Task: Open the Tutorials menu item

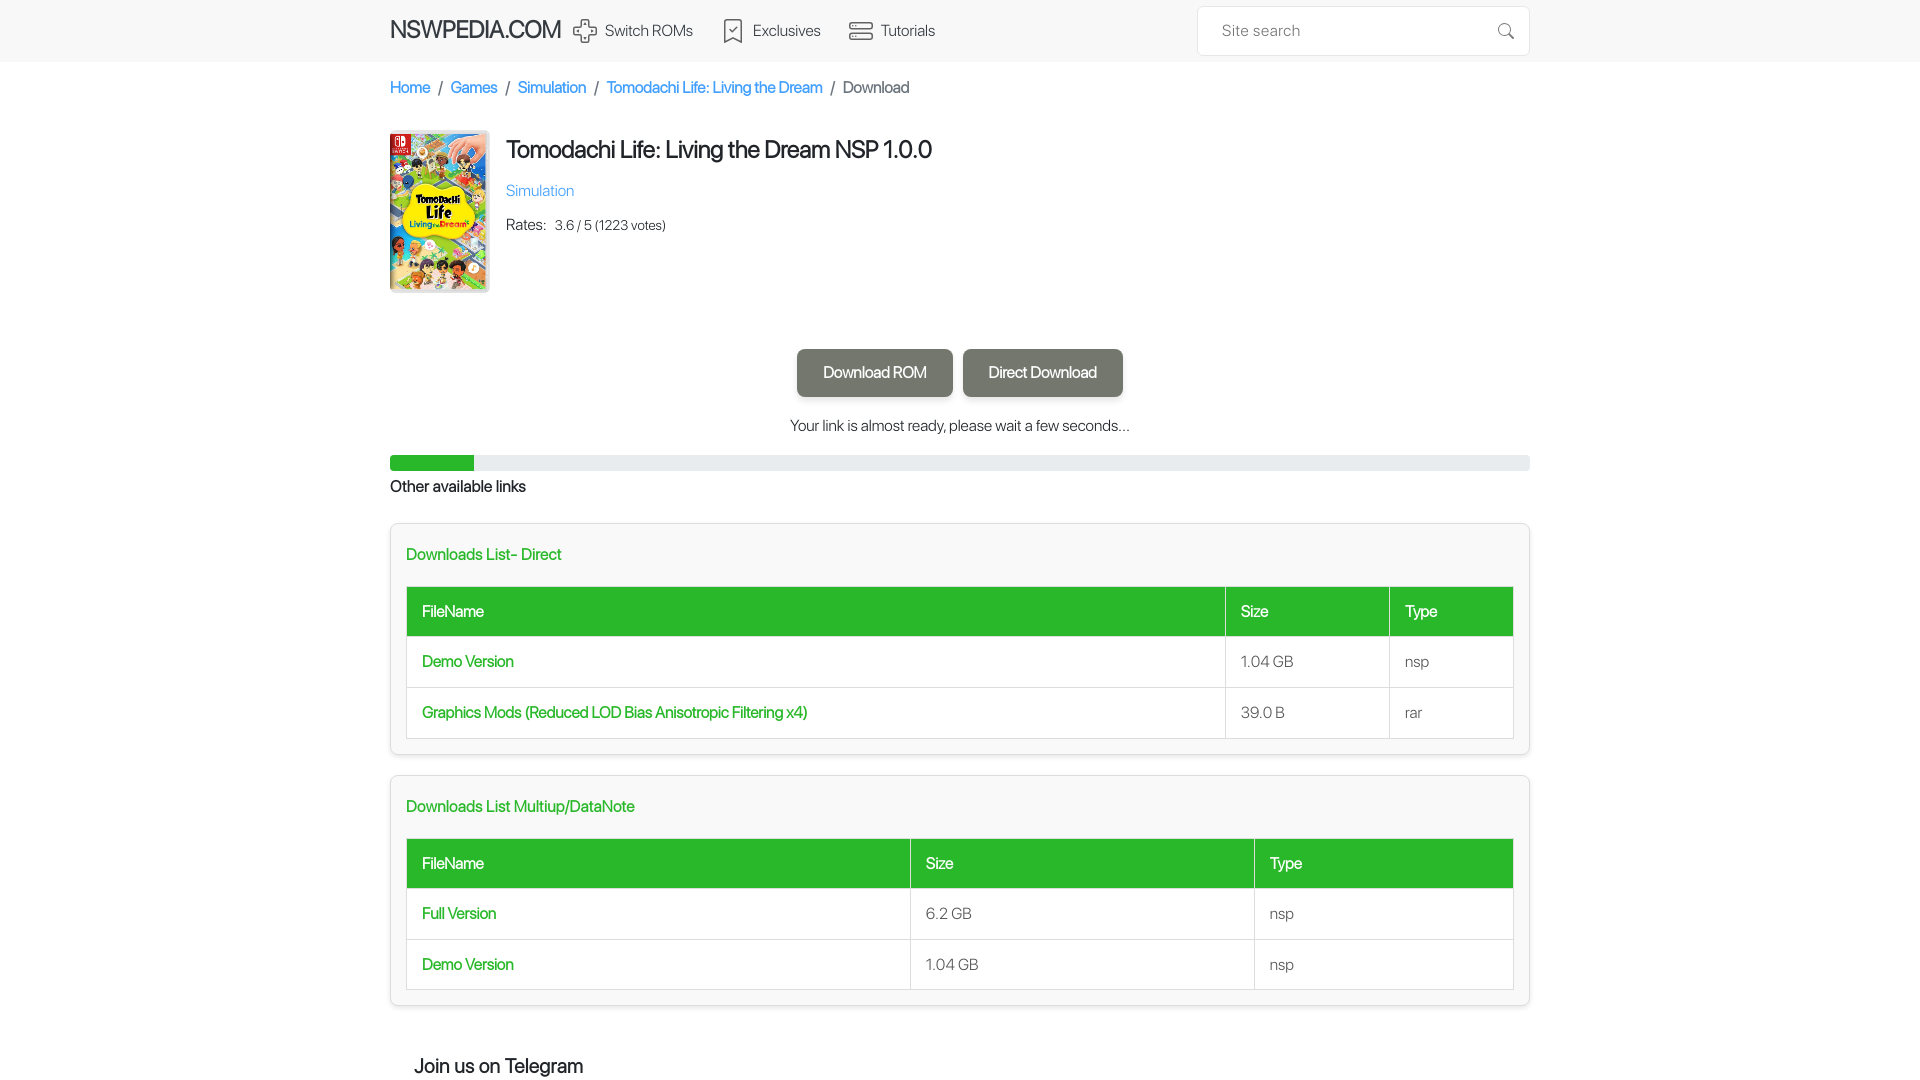Action: tap(892, 31)
